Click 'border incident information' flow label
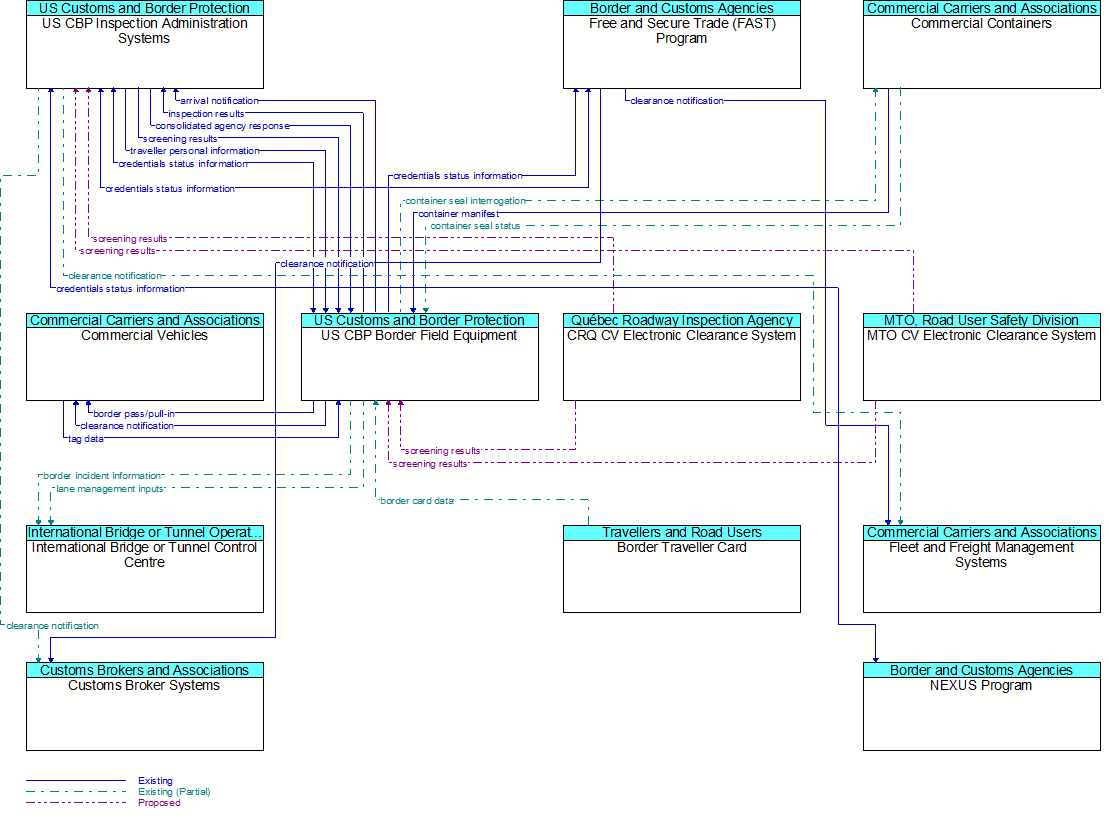This screenshot has height=820, width=1110. (102, 476)
